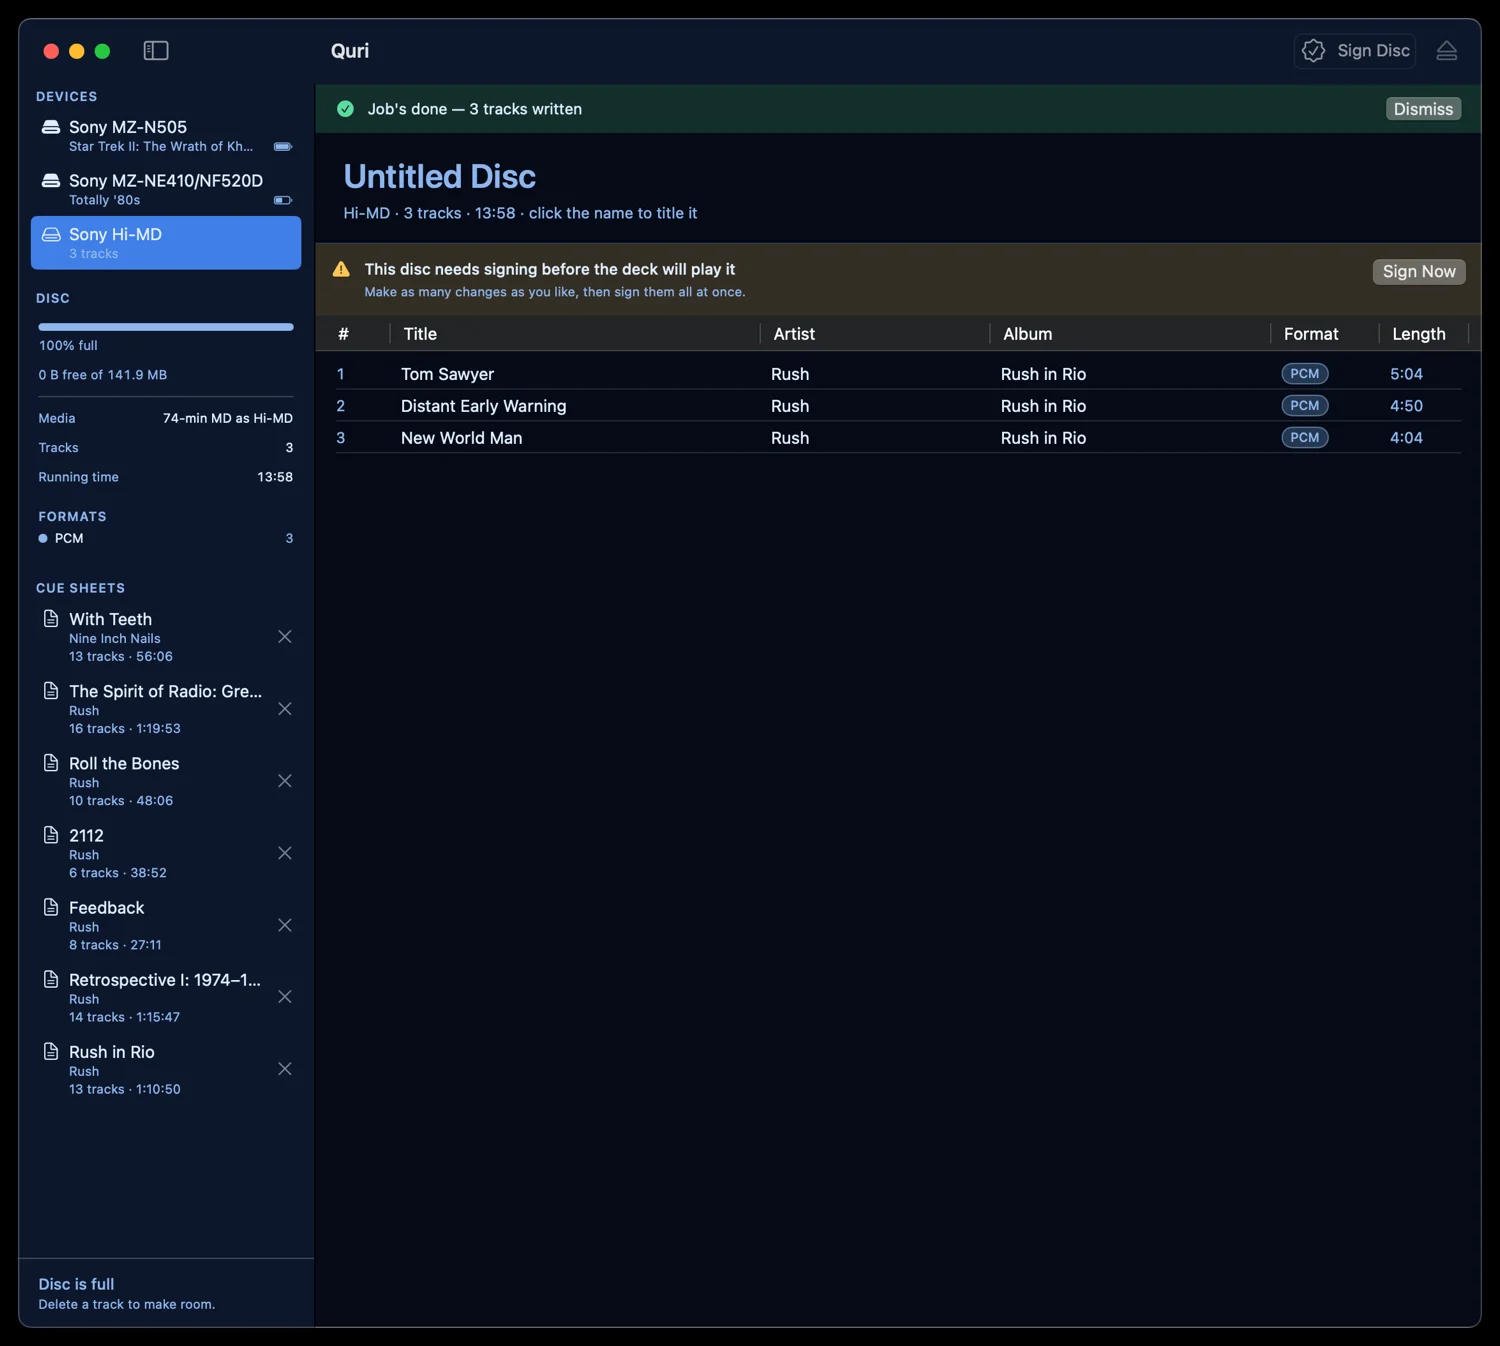Dismiss the job done banner

(x=1423, y=109)
